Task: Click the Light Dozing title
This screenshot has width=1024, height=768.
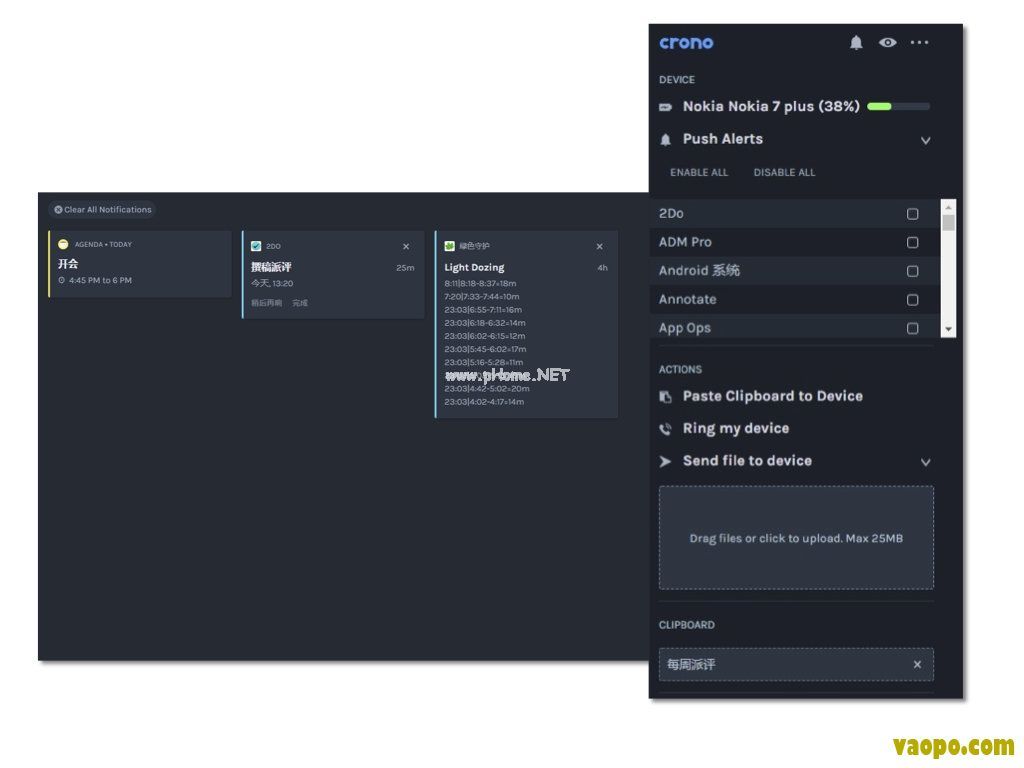Action: pos(474,268)
